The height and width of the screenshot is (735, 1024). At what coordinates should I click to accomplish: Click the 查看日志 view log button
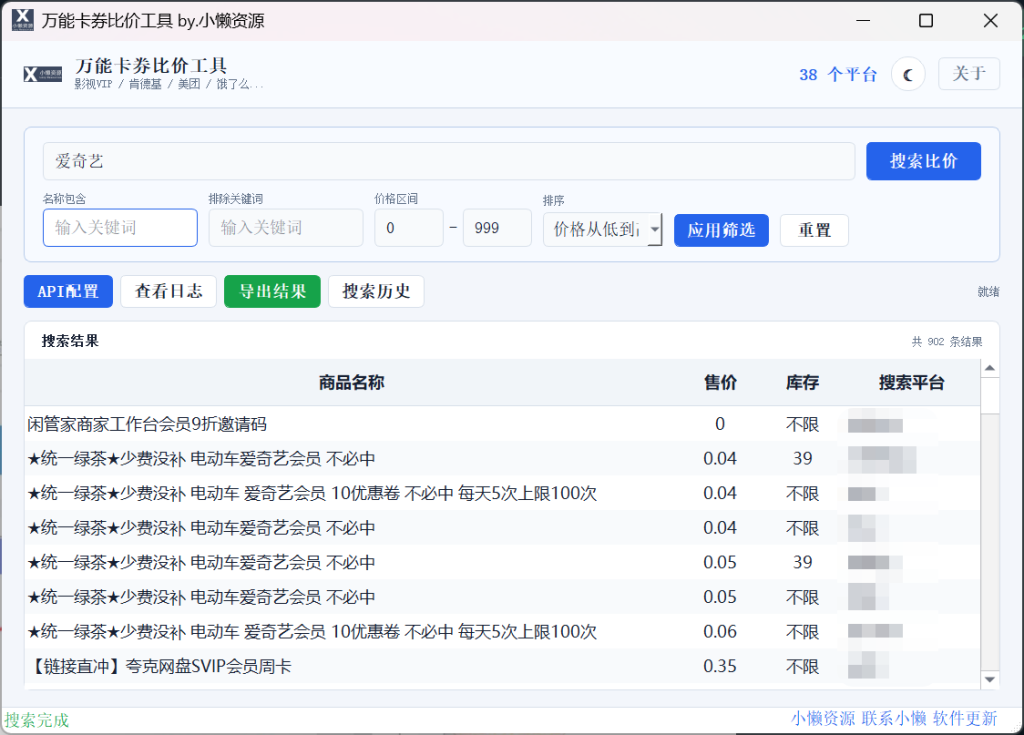click(168, 291)
